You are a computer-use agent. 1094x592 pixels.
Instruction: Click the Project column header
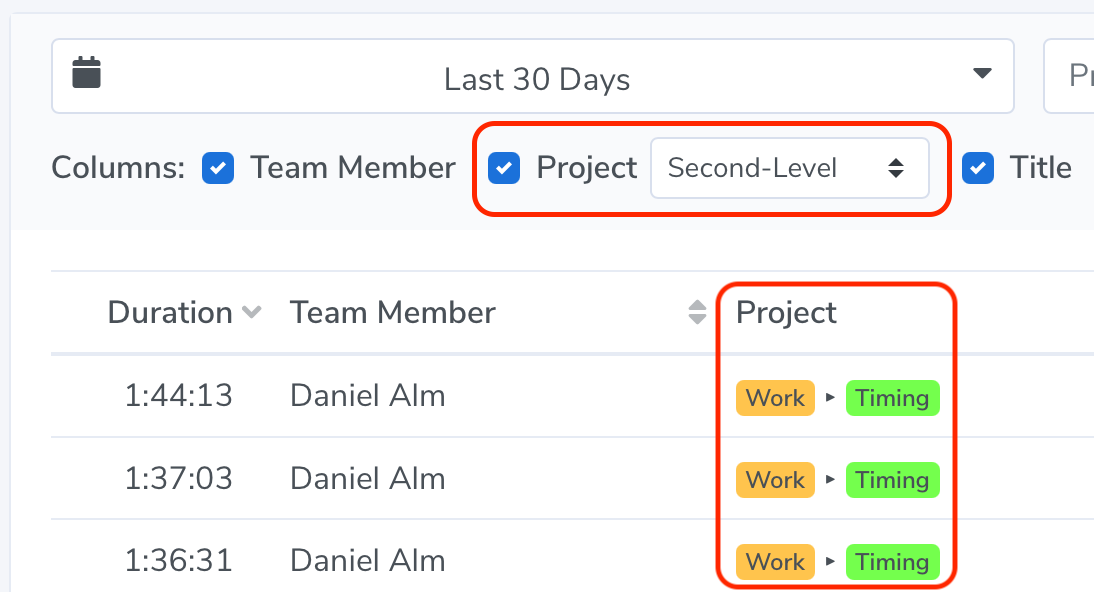786,312
